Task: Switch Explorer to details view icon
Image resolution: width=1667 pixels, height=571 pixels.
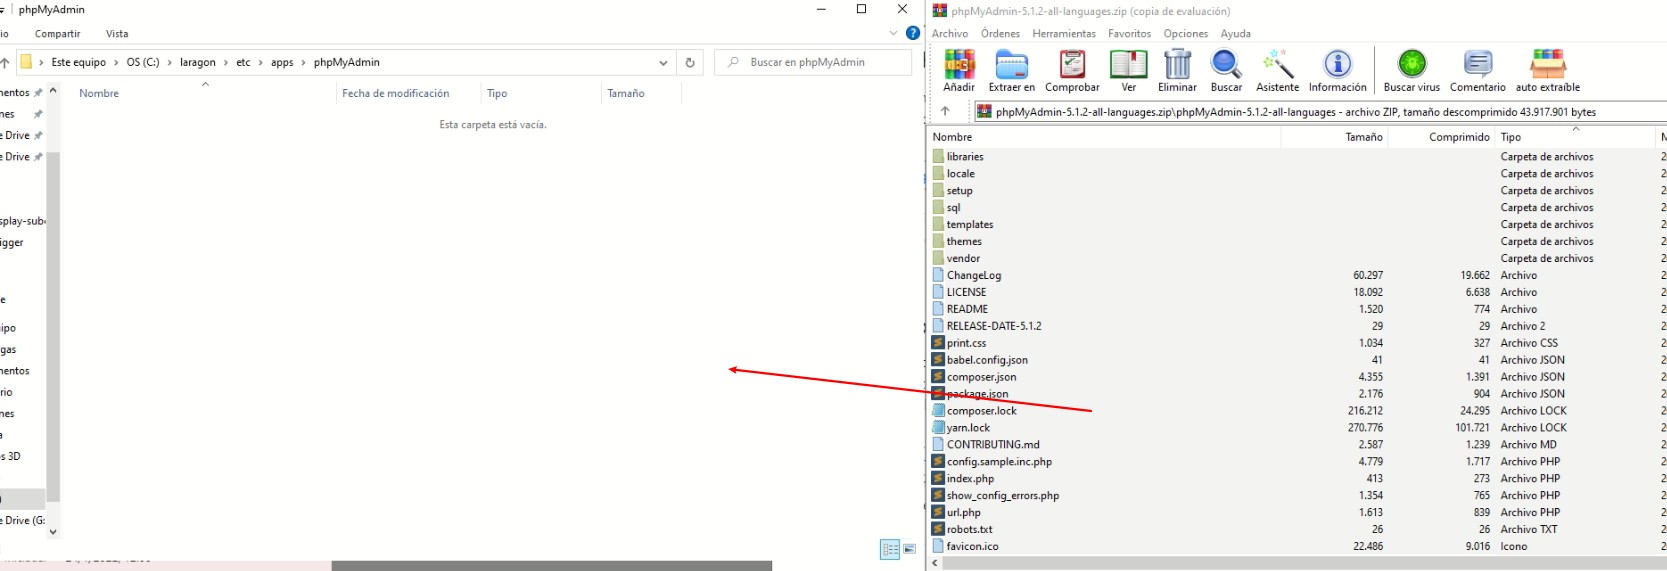Action: (890, 549)
